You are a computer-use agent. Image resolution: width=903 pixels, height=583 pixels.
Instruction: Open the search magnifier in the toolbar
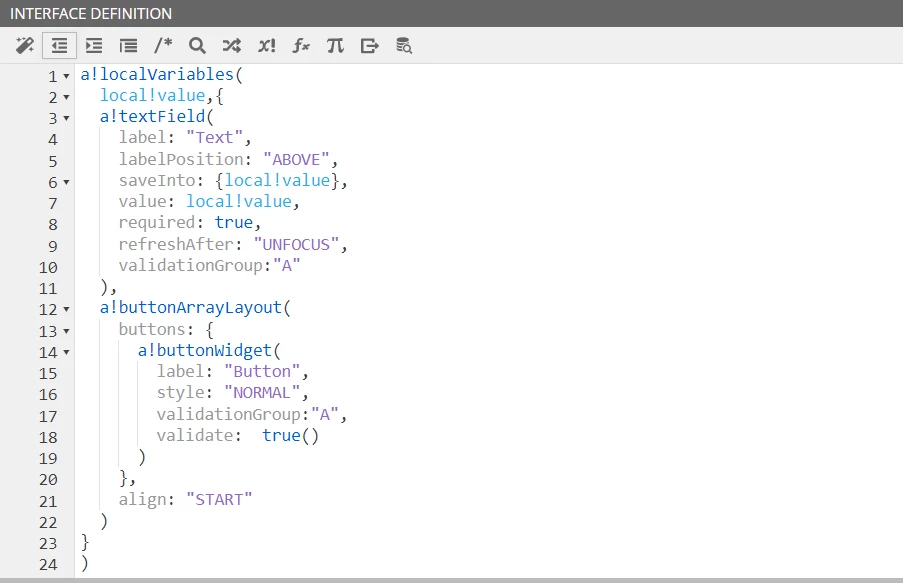198,46
